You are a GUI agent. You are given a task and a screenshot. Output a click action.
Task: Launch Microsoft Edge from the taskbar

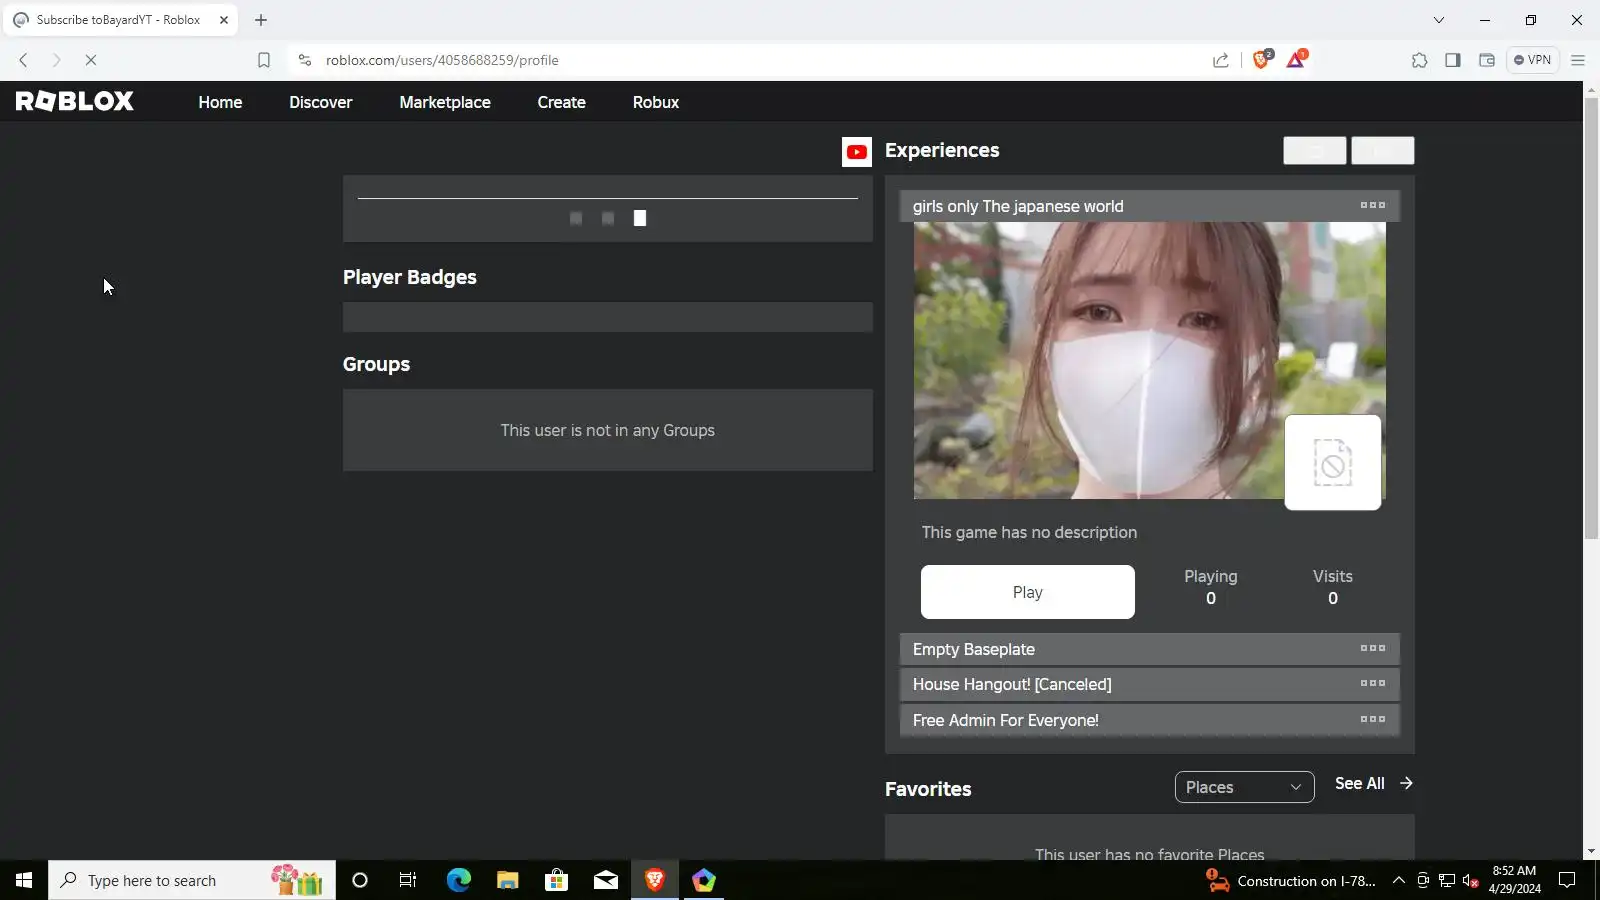point(458,880)
